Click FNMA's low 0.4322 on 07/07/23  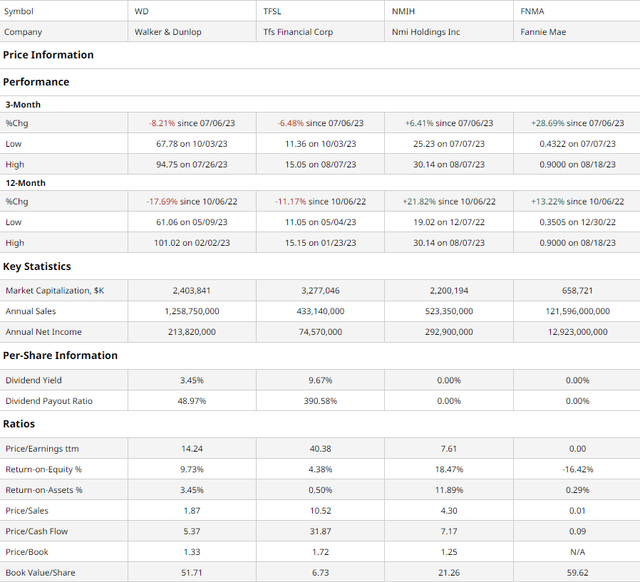click(578, 144)
